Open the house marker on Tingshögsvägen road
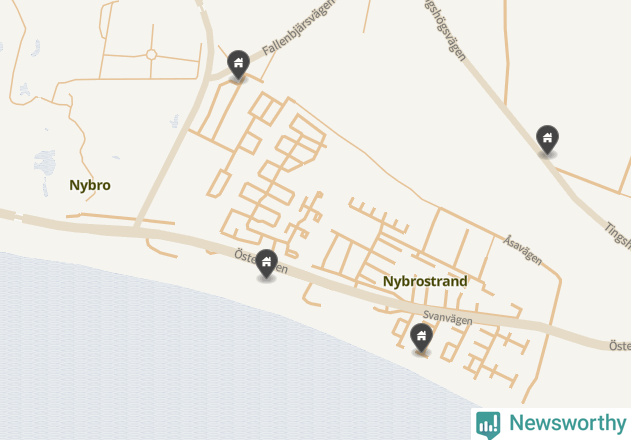Viewport: 631px width, 440px height. pyautogui.click(x=547, y=139)
